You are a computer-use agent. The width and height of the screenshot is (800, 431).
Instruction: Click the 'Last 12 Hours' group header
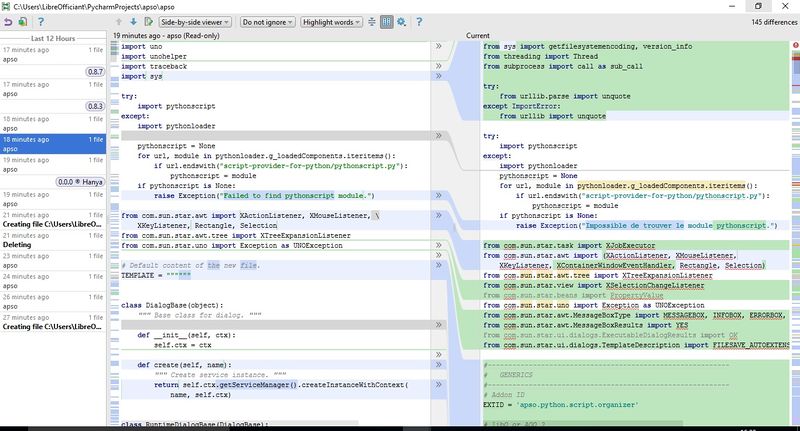coord(53,38)
